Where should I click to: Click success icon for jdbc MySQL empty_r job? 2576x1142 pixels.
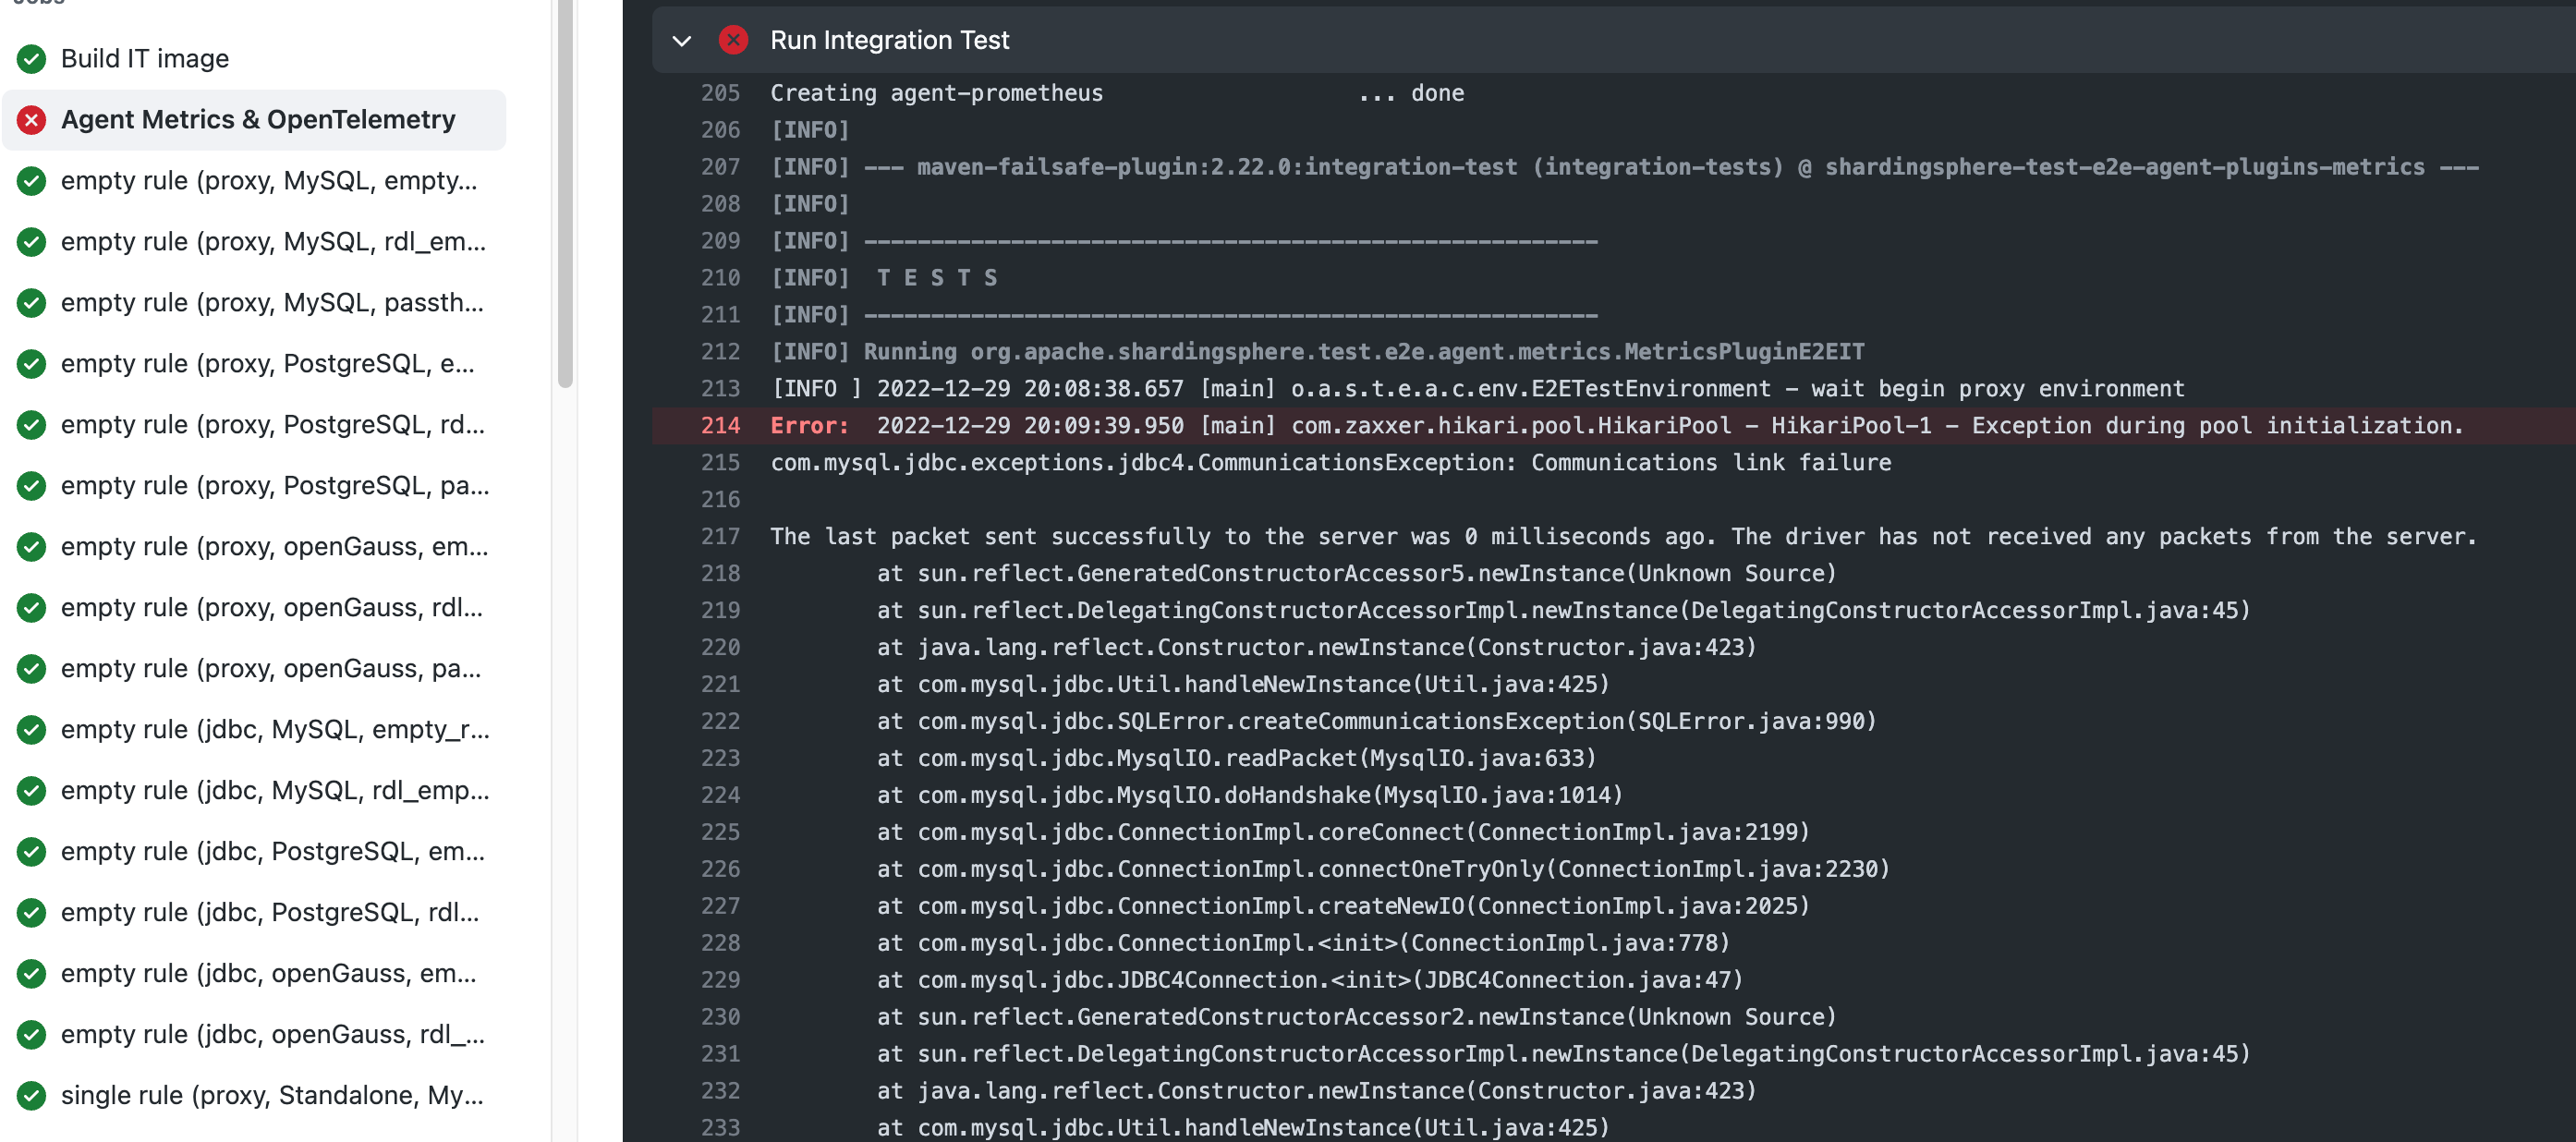point(32,730)
